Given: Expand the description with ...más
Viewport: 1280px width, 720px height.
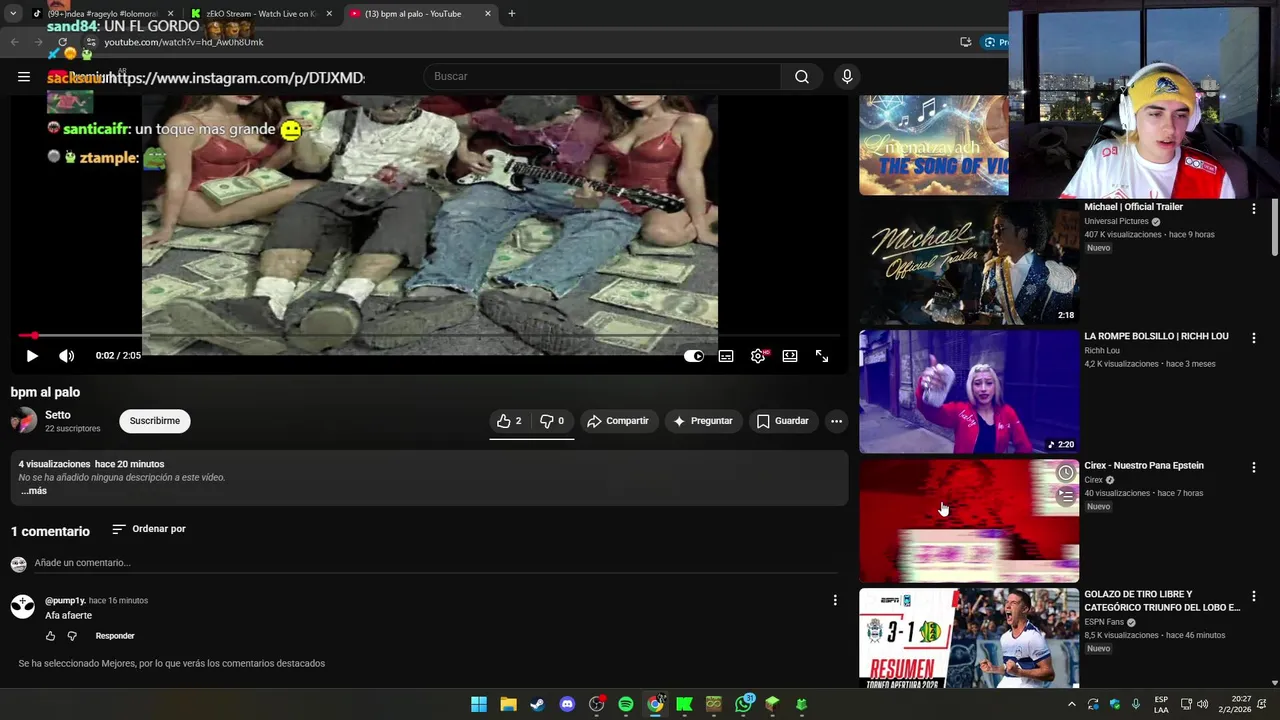Looking at the screenshot, I should 34,491.
